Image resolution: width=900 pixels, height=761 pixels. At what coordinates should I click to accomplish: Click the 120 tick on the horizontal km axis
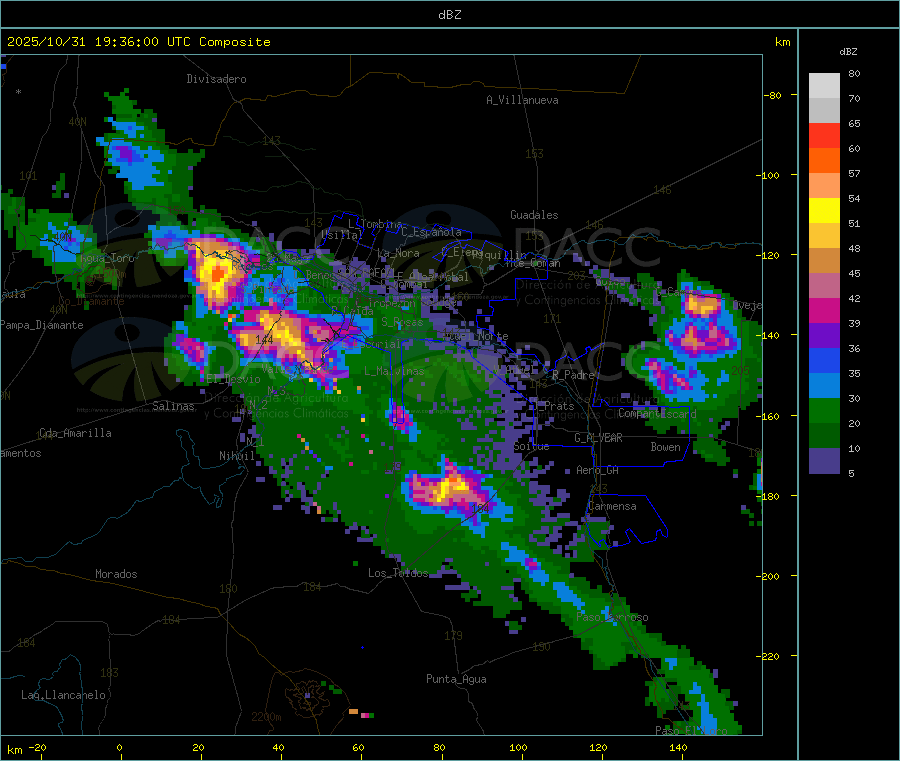(598, 748)
